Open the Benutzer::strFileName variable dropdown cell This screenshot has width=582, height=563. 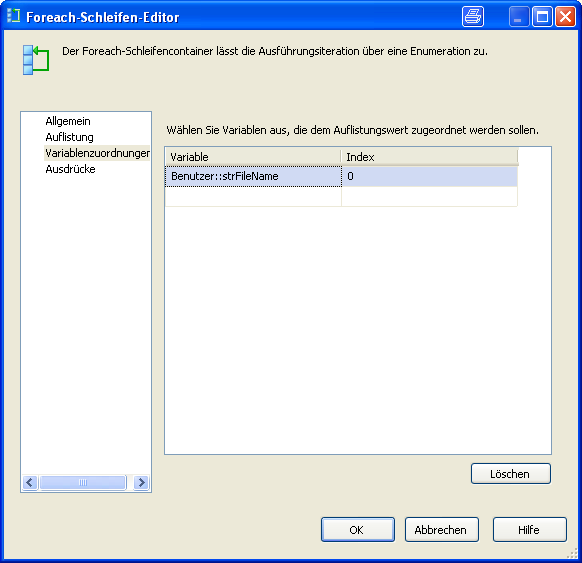tap(253, 176)
